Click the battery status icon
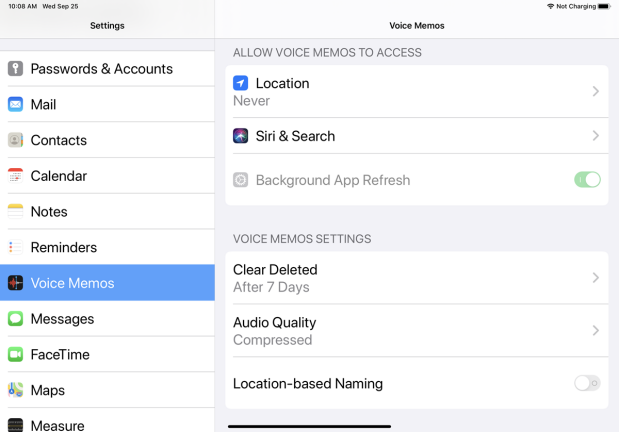Viewport: 619px width, 432px height. click(x=604, y=6)
